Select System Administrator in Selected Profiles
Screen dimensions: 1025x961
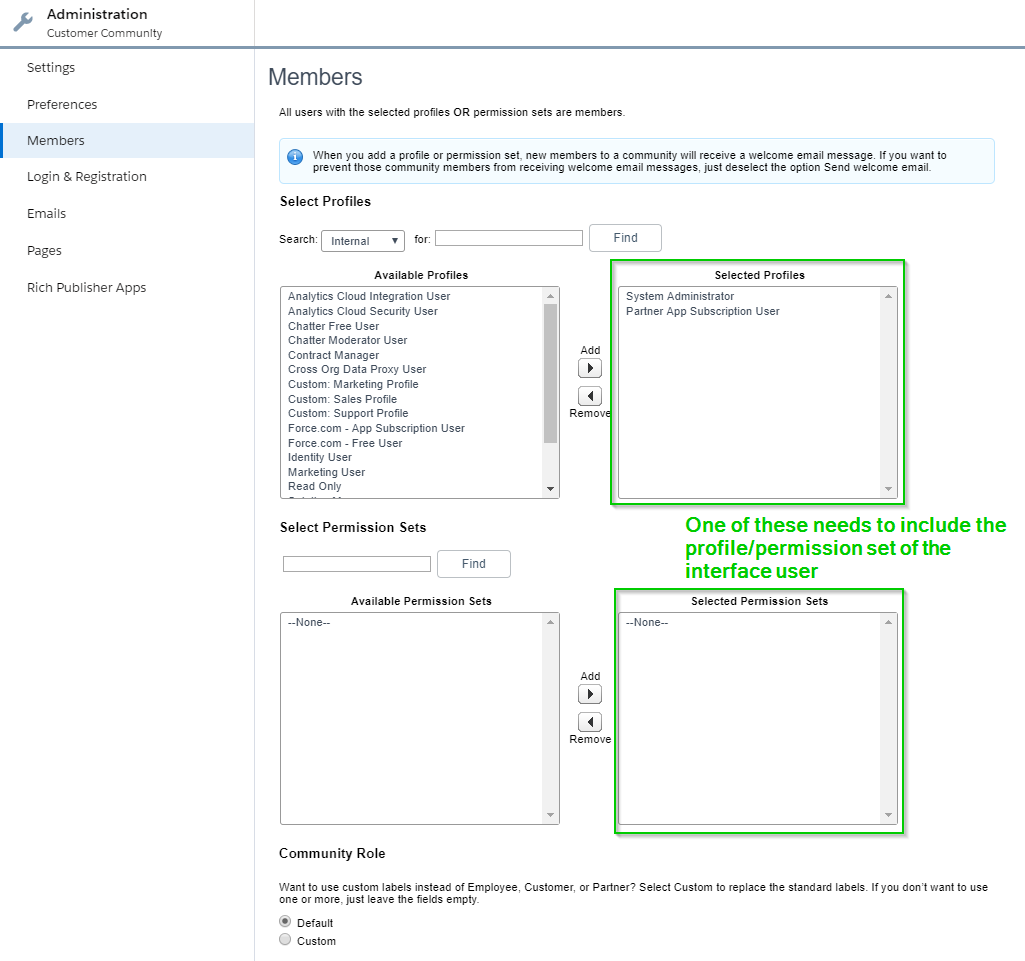(680, 297)
